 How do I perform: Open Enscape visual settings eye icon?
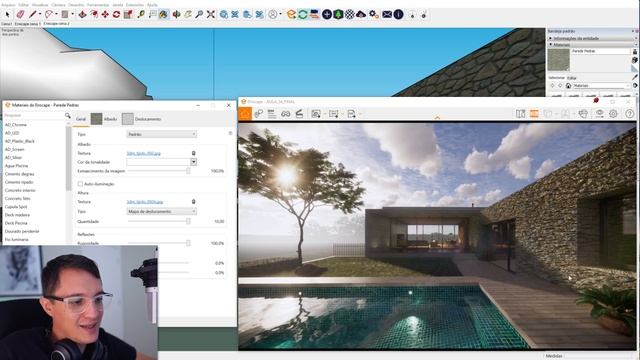click(x=599, y=114)
